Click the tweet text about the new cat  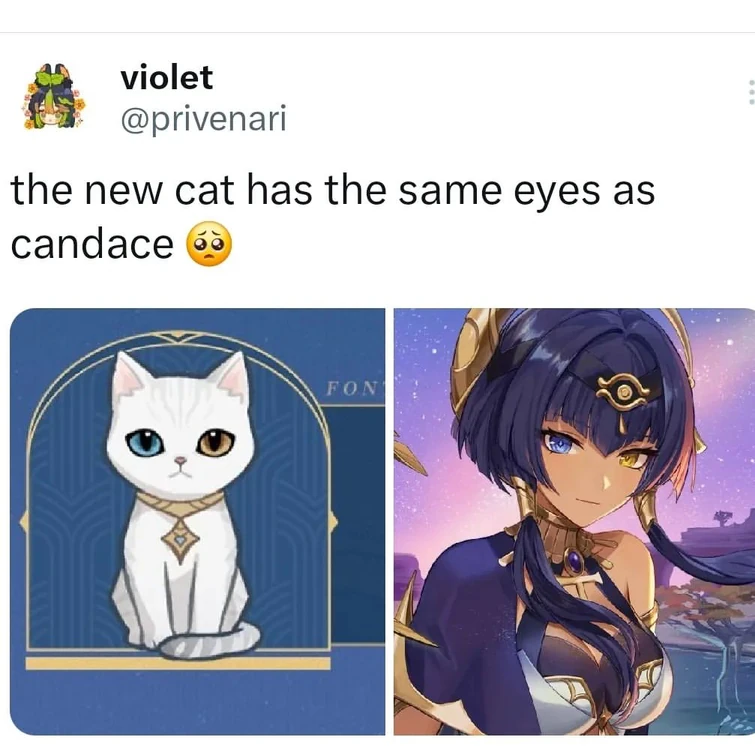[x=332, y=217]
